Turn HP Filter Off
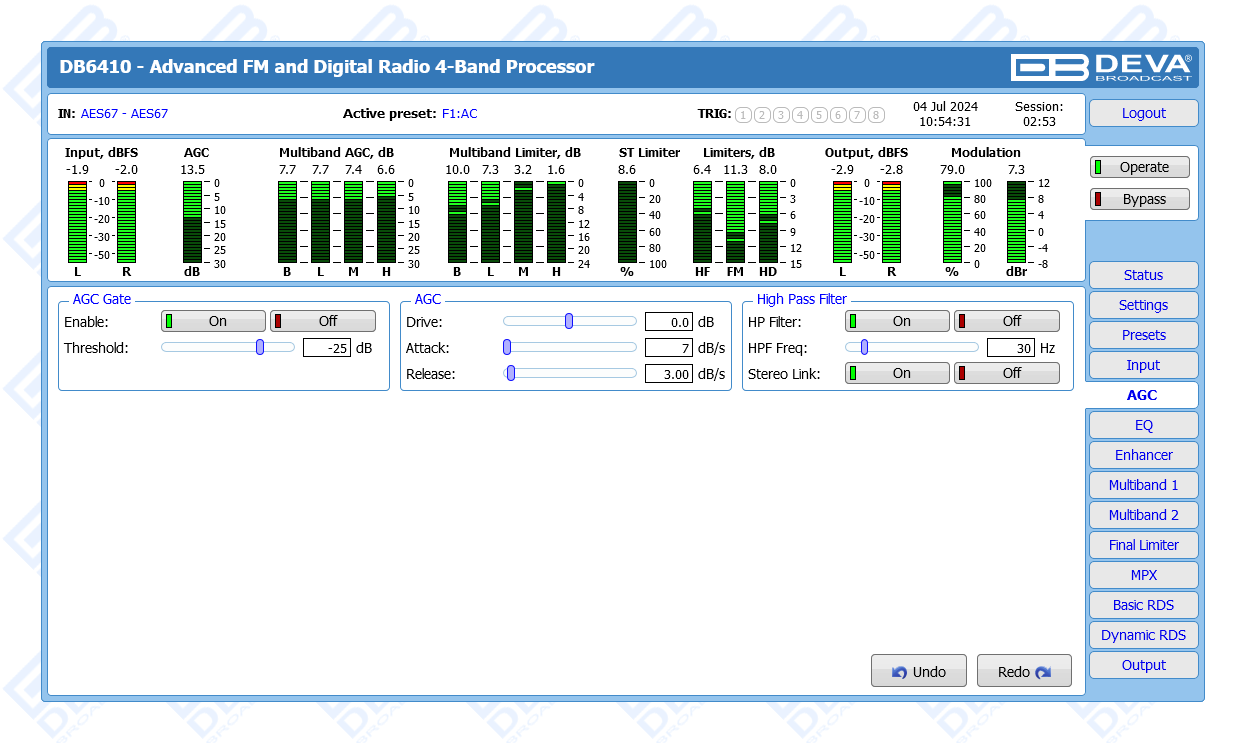1246x743 pixels. coord(1007,321)
